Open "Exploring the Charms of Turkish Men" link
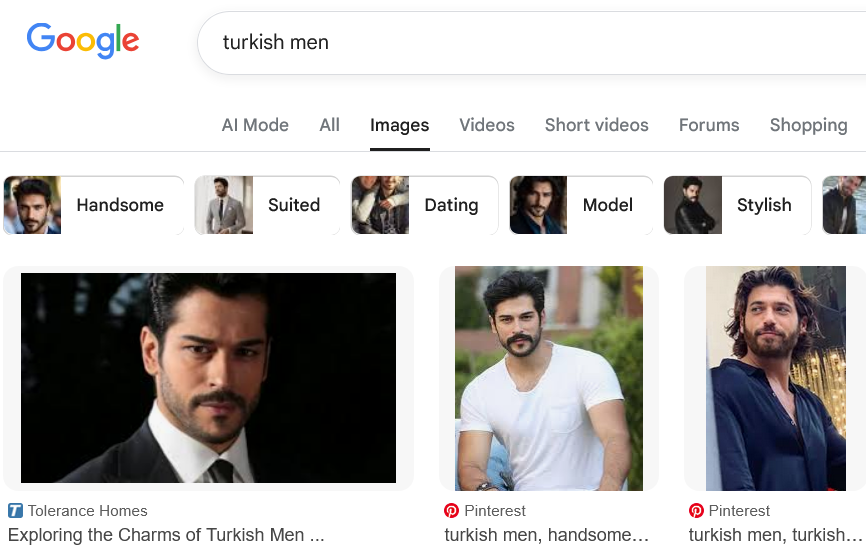This screenshot has height=548, width=866. click(x=166, y=535)
